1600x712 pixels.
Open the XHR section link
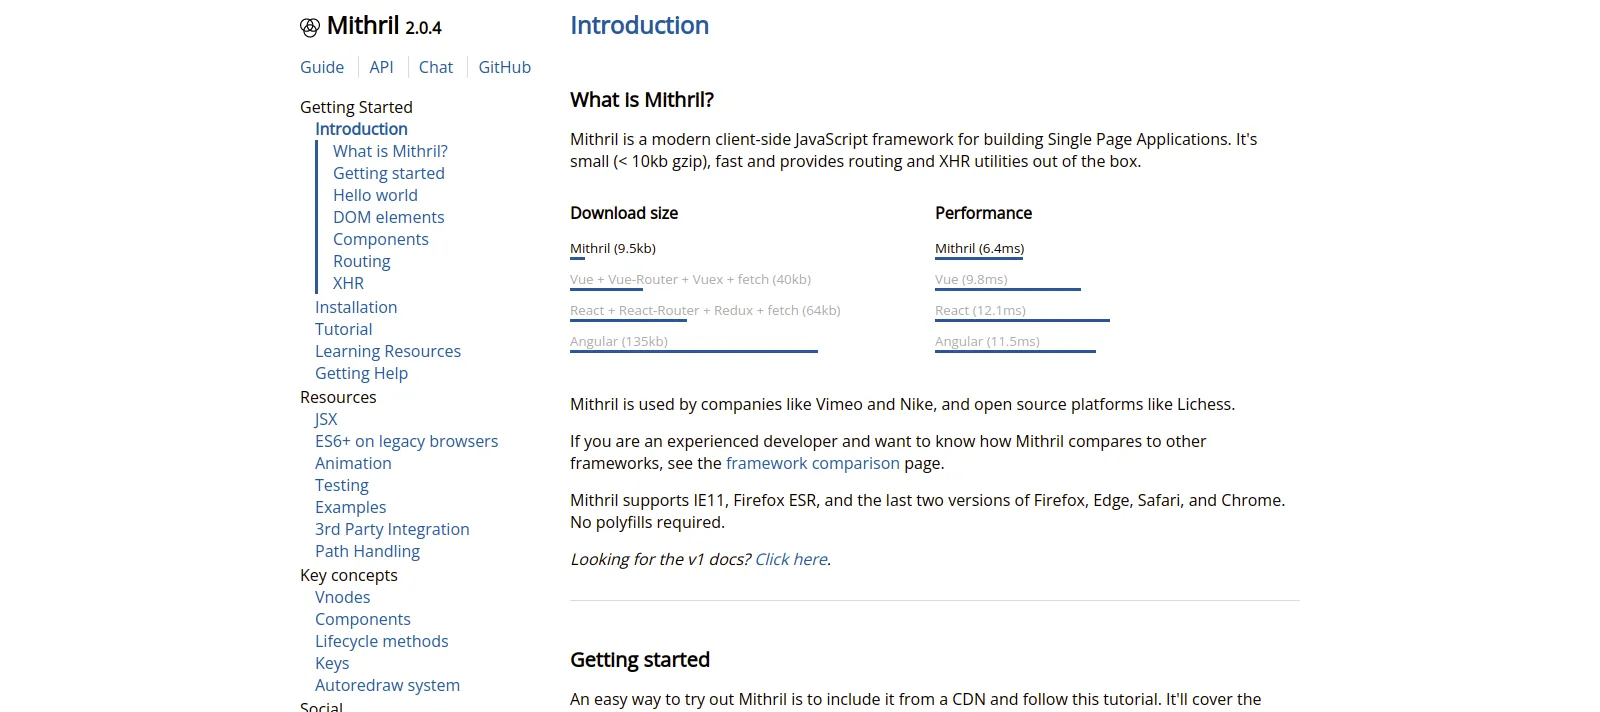coord(348,283)
